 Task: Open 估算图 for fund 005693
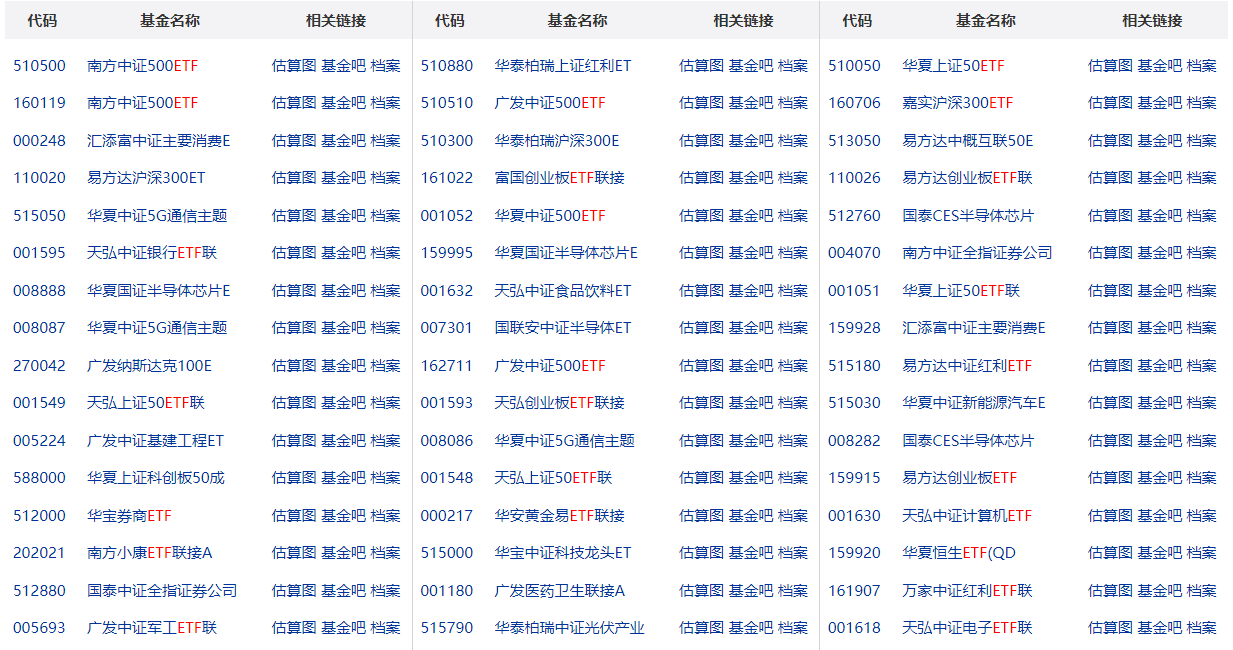point(294,628)
